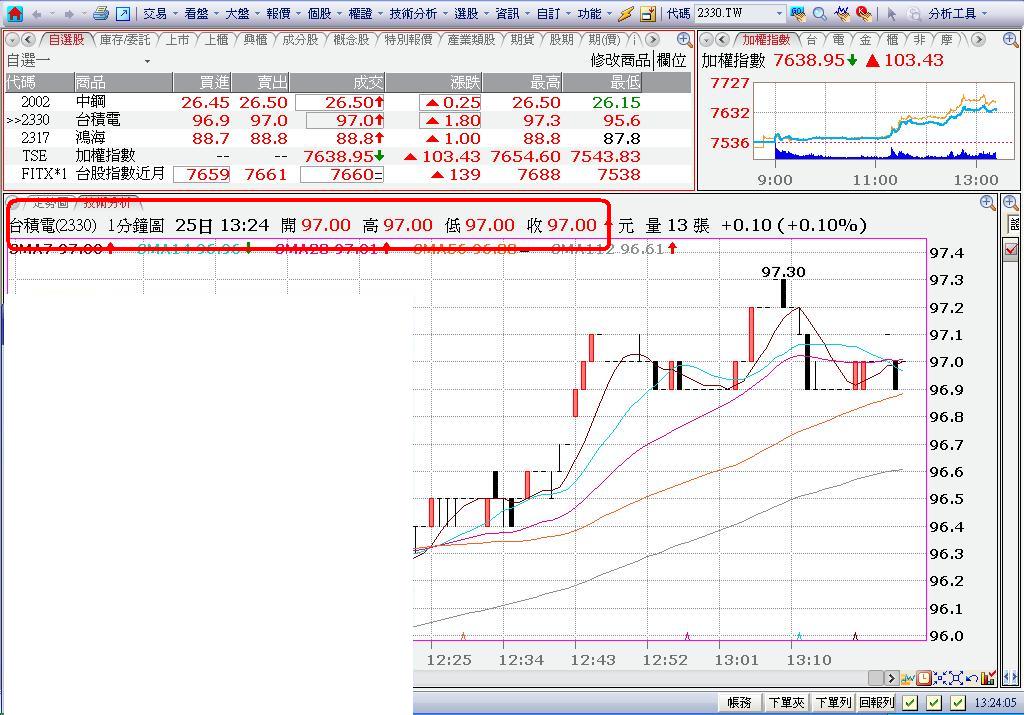
Task: Open the forward arrow history dropdown
Action: 84,13
